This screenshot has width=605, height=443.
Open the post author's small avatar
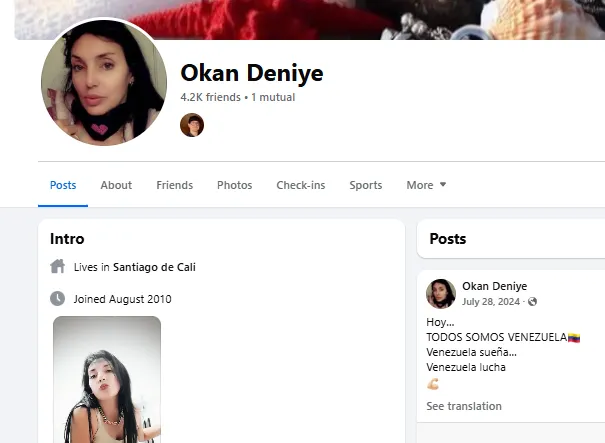click(441, 294)
